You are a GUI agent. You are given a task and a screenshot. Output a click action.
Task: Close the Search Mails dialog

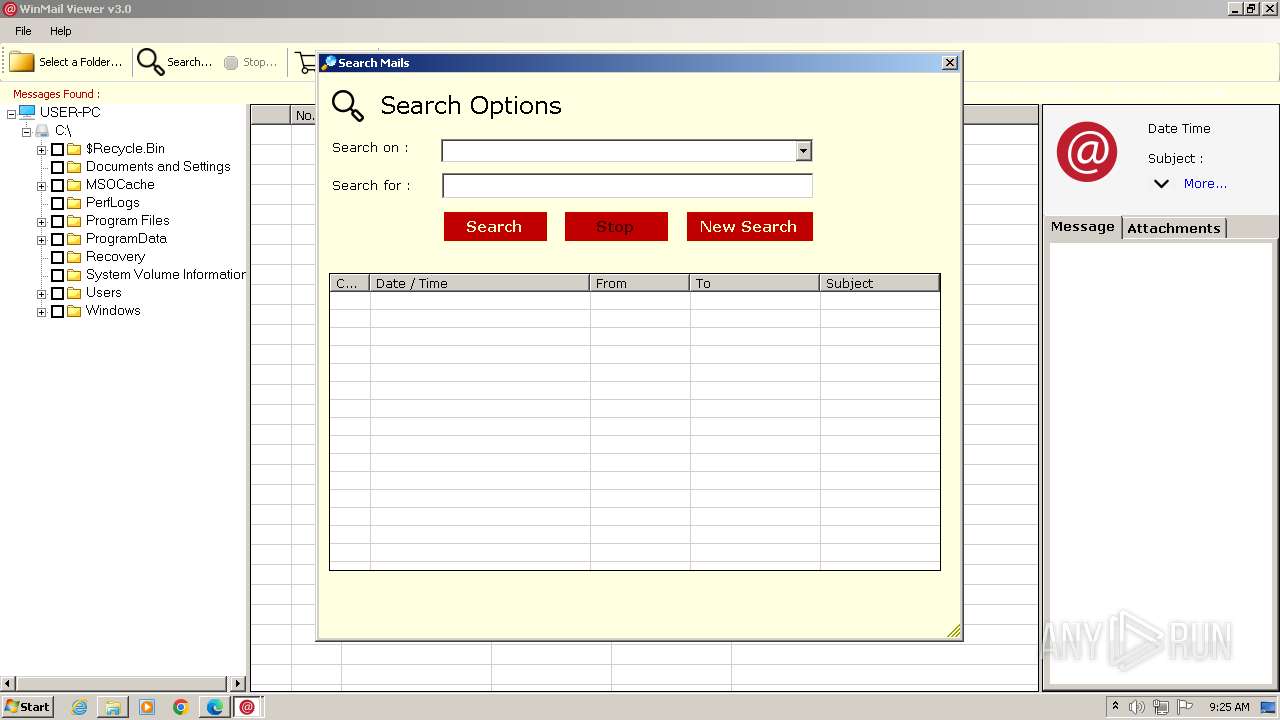(950, 63)
